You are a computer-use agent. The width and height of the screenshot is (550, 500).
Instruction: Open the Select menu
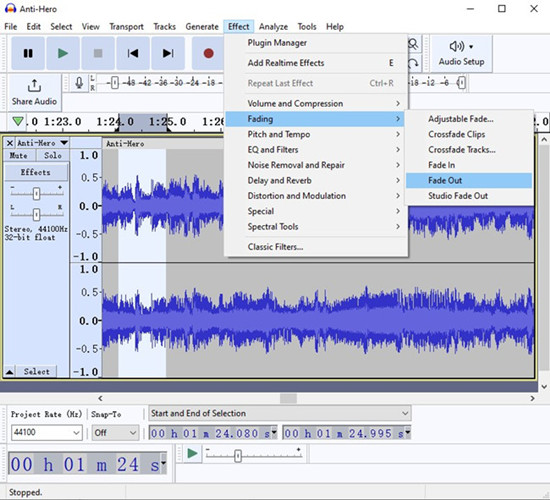(61, 27)
